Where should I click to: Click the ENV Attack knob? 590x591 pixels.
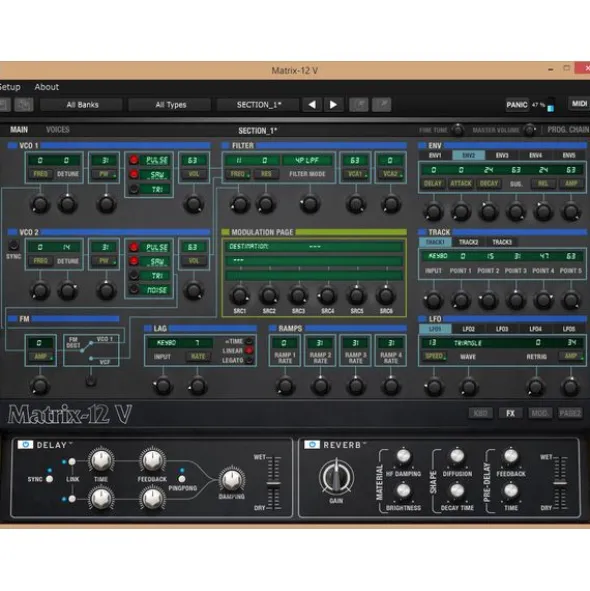pyautogui.click(x=461, y=212)
